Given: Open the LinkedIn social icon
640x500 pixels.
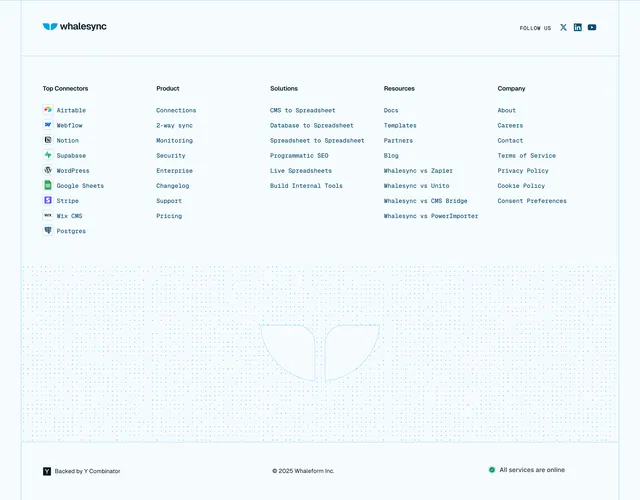Looking at the screenshot, I should coord(578,27).
